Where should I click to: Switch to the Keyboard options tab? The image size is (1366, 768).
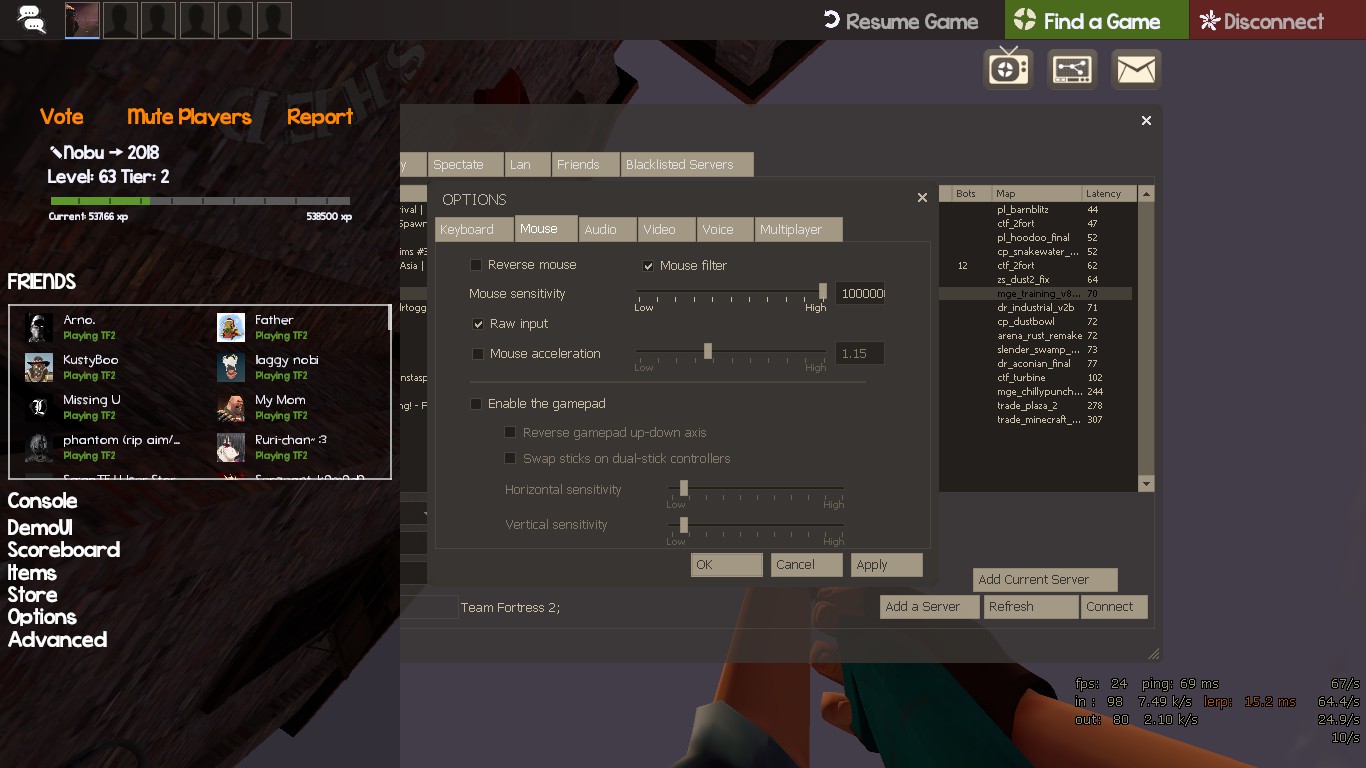[x=474, y=230]
